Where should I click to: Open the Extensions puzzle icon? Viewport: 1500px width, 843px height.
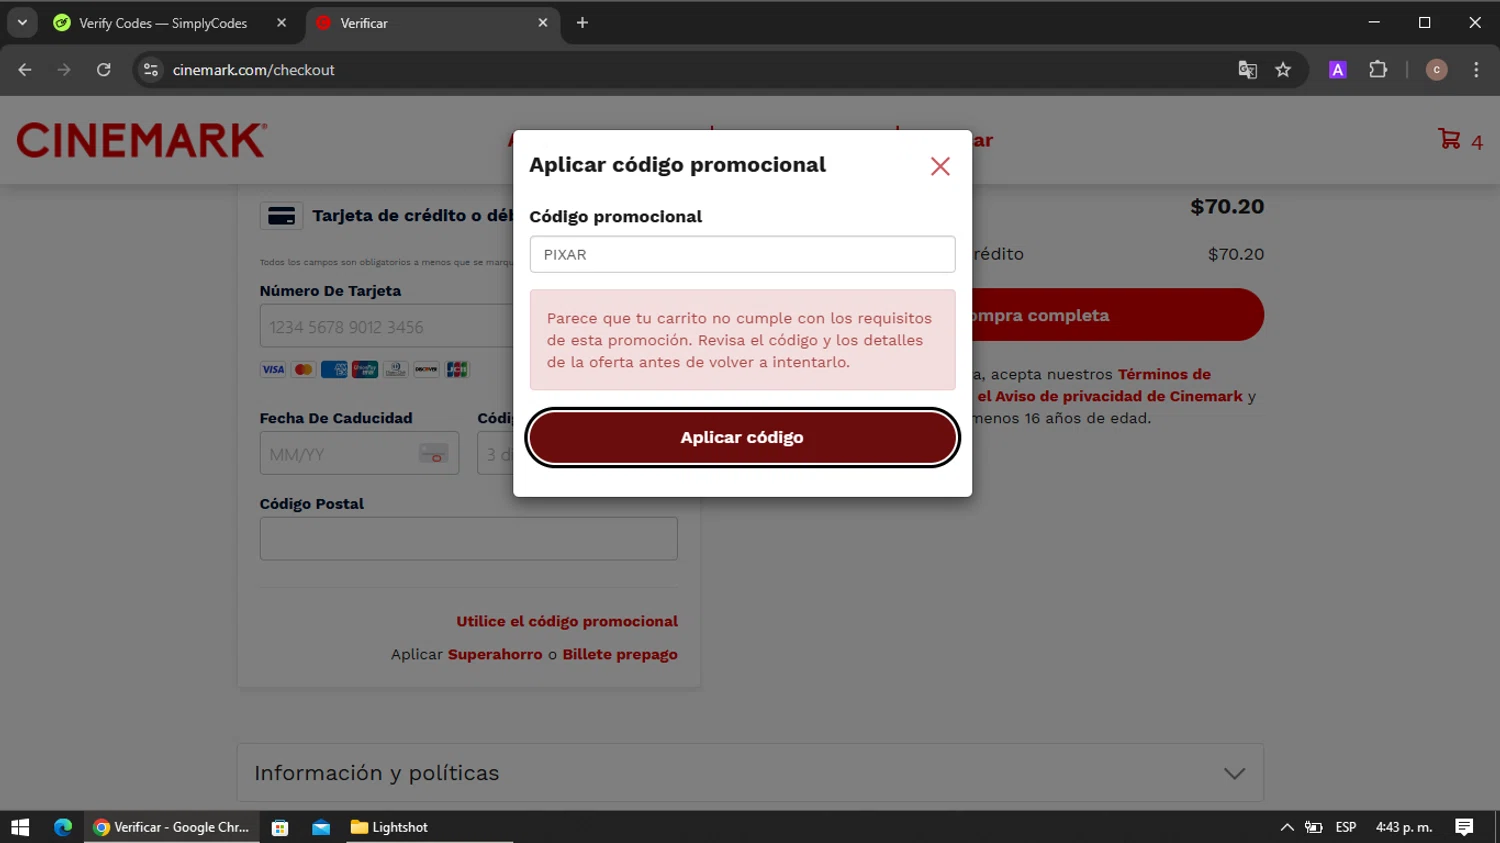point(1378,70)
